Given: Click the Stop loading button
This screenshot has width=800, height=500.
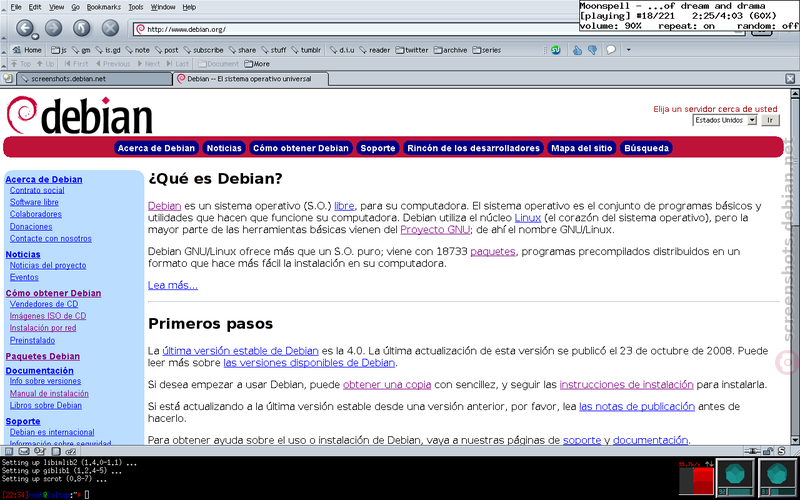Looking at the screenshot, I should 110,28.
